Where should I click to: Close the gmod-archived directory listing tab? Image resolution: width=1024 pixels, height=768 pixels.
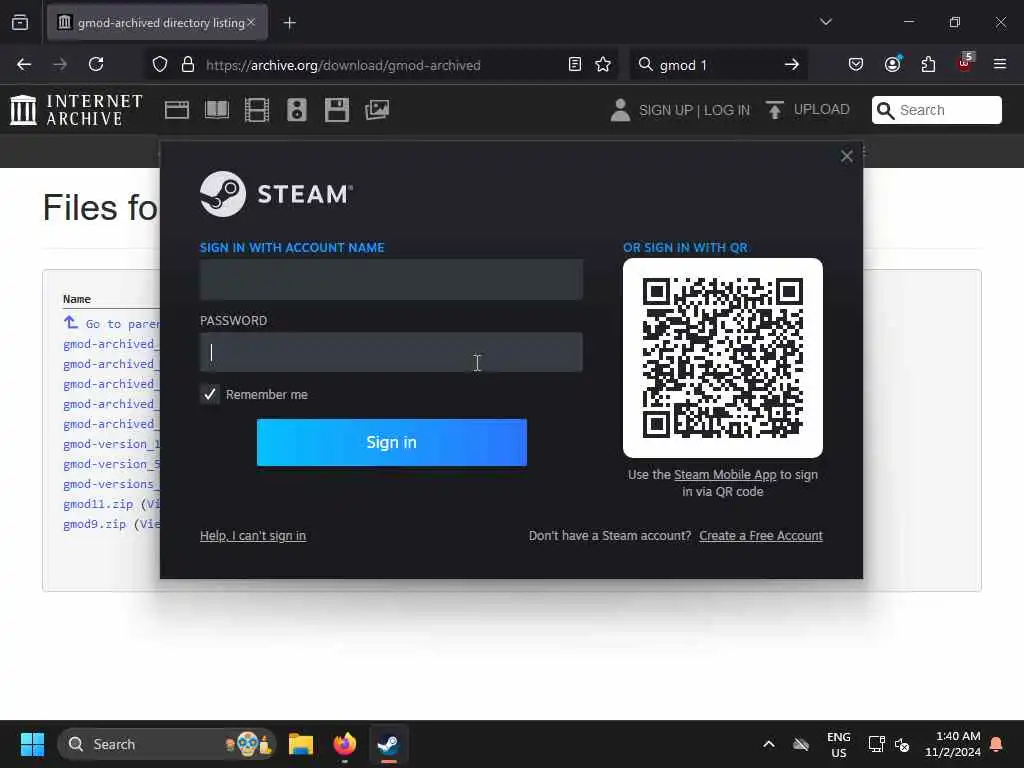pyautogui.click(x=251, y=22)
